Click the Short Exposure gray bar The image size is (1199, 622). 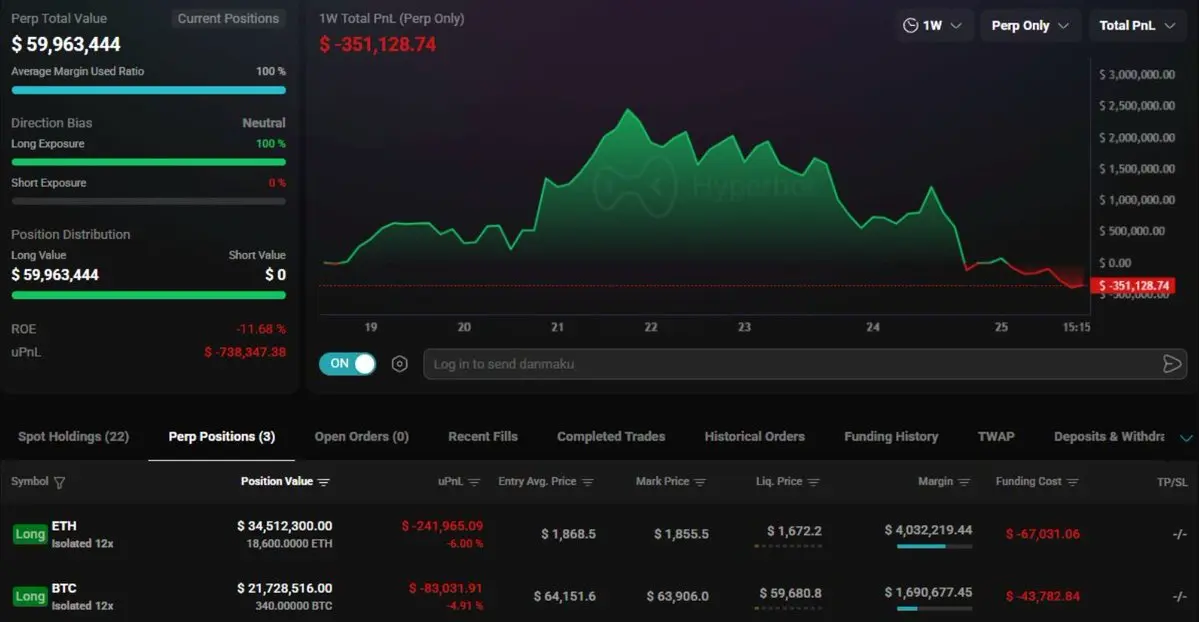coord(148,201)
